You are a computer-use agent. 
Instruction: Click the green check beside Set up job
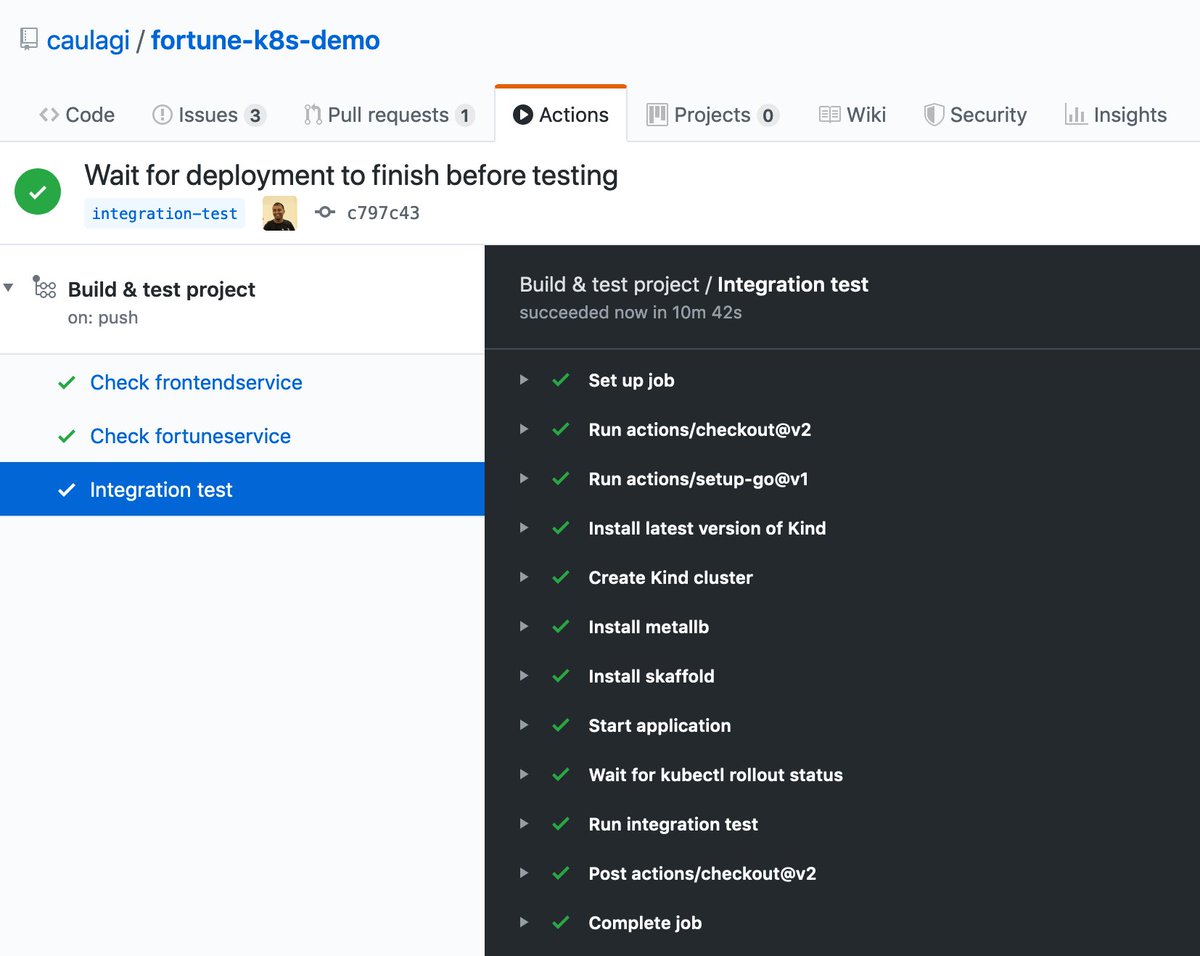pyautogui.click(x=561, y=380)
